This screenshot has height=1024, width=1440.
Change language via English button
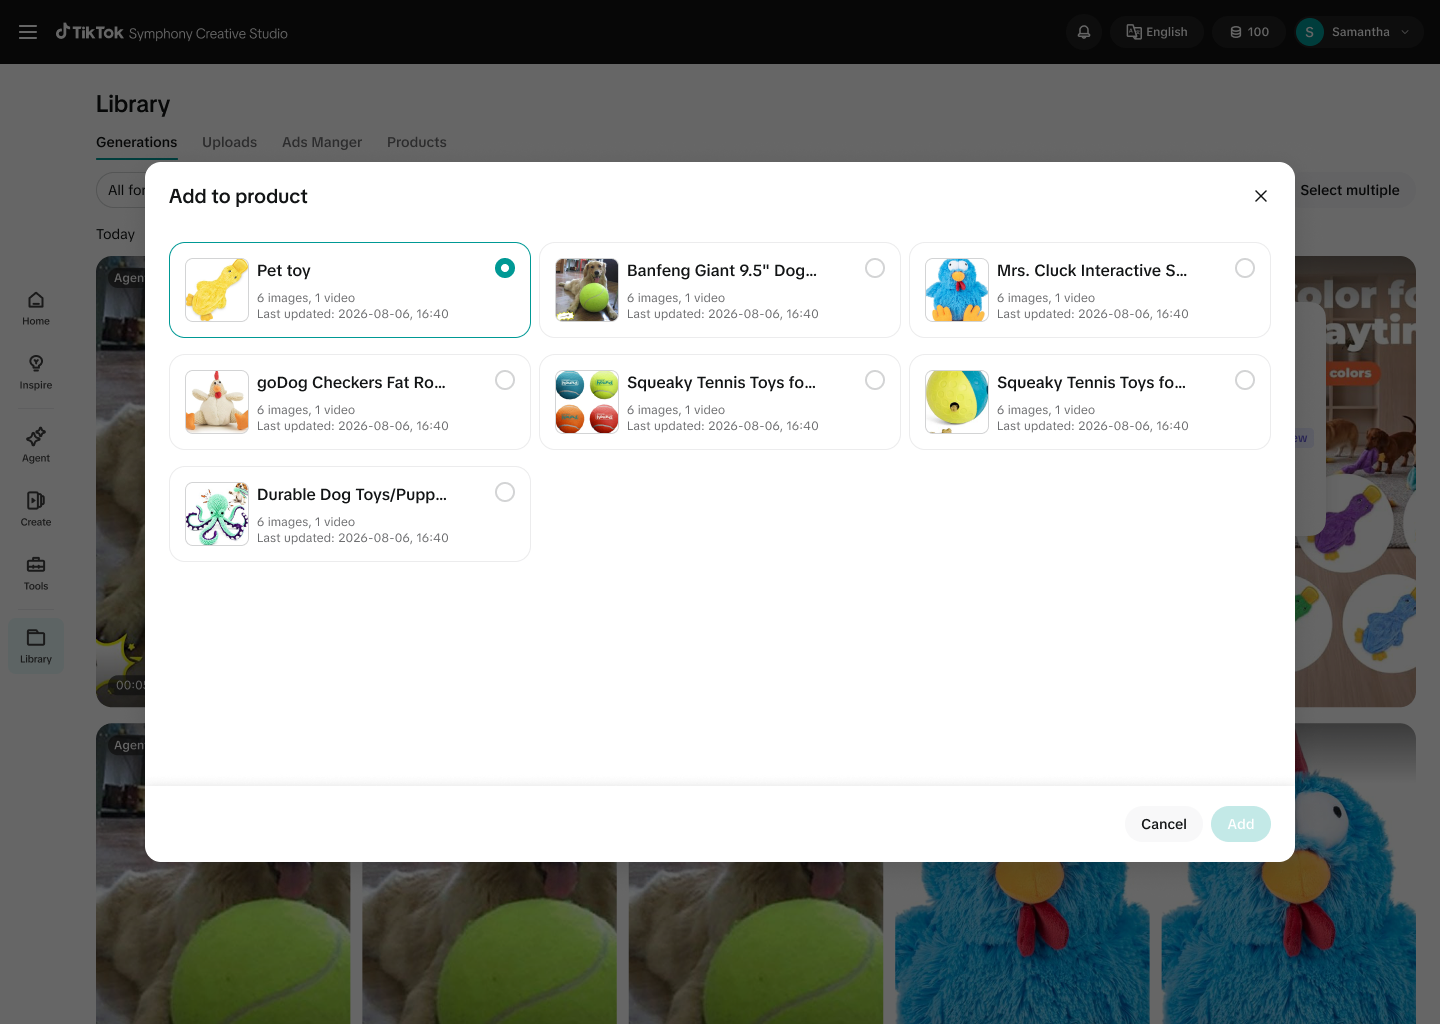[1157, 32]
